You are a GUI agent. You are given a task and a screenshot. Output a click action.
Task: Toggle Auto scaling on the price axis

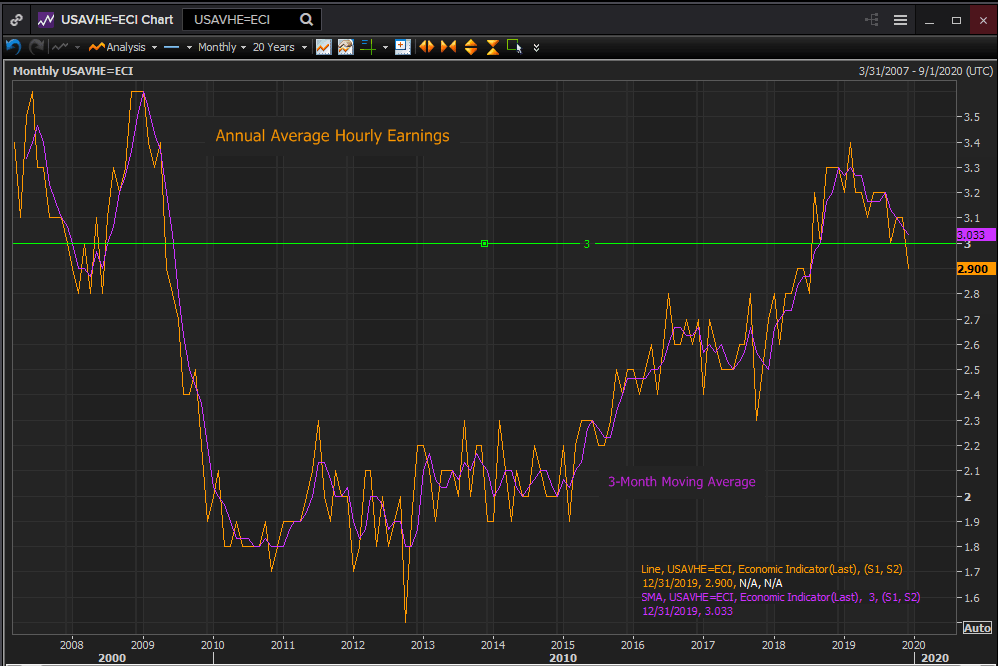(976, 627)
